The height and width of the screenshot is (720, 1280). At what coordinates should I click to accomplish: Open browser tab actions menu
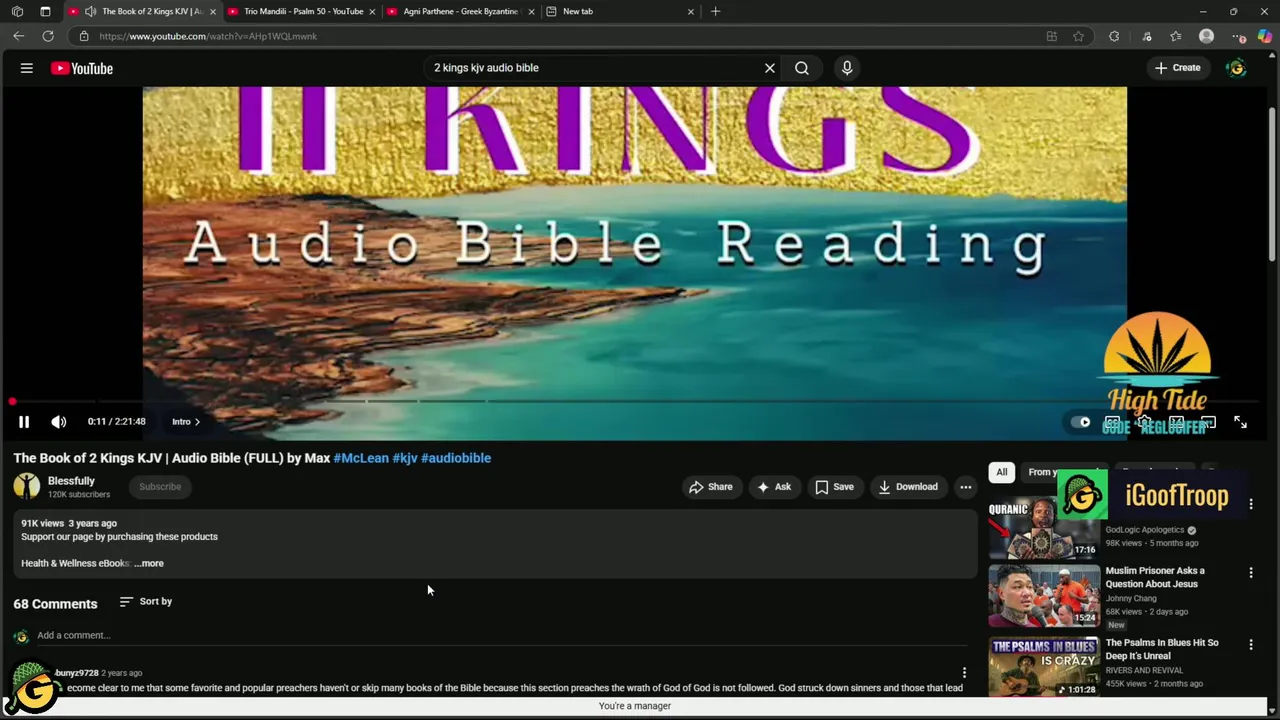click(x=45, y=11)
